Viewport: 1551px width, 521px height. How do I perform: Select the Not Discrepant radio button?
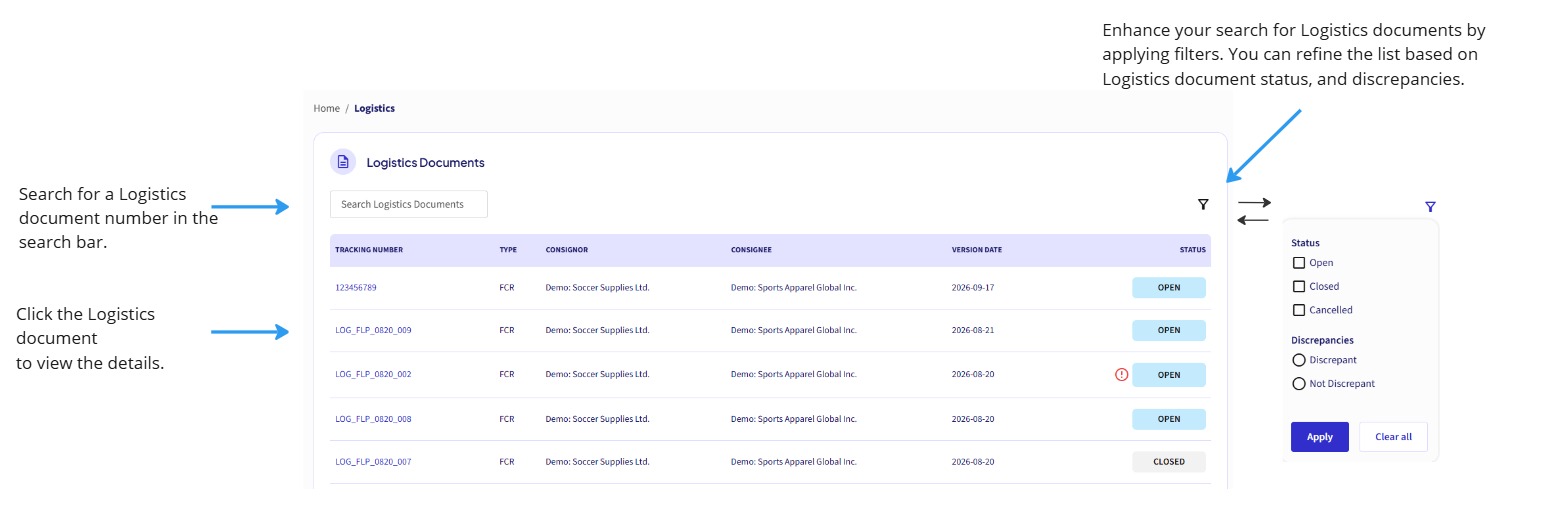[1299, 384]
